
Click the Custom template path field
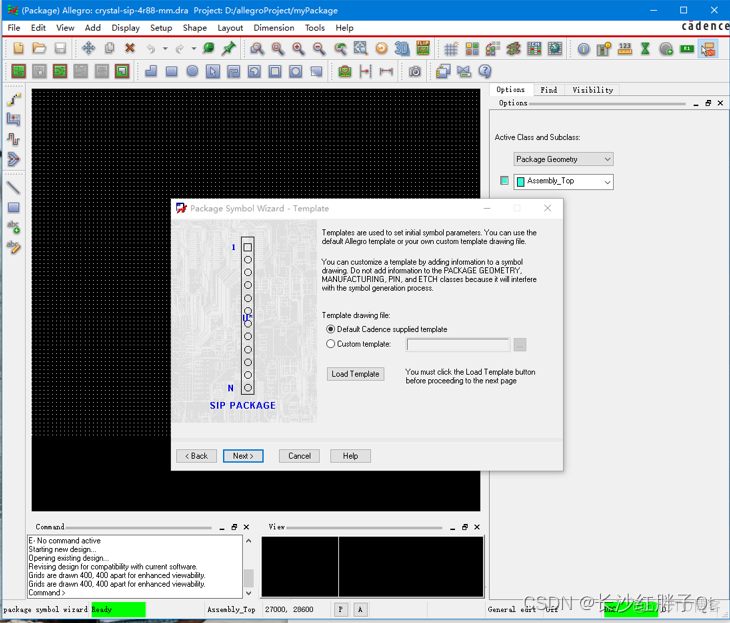tap(458, 345)
